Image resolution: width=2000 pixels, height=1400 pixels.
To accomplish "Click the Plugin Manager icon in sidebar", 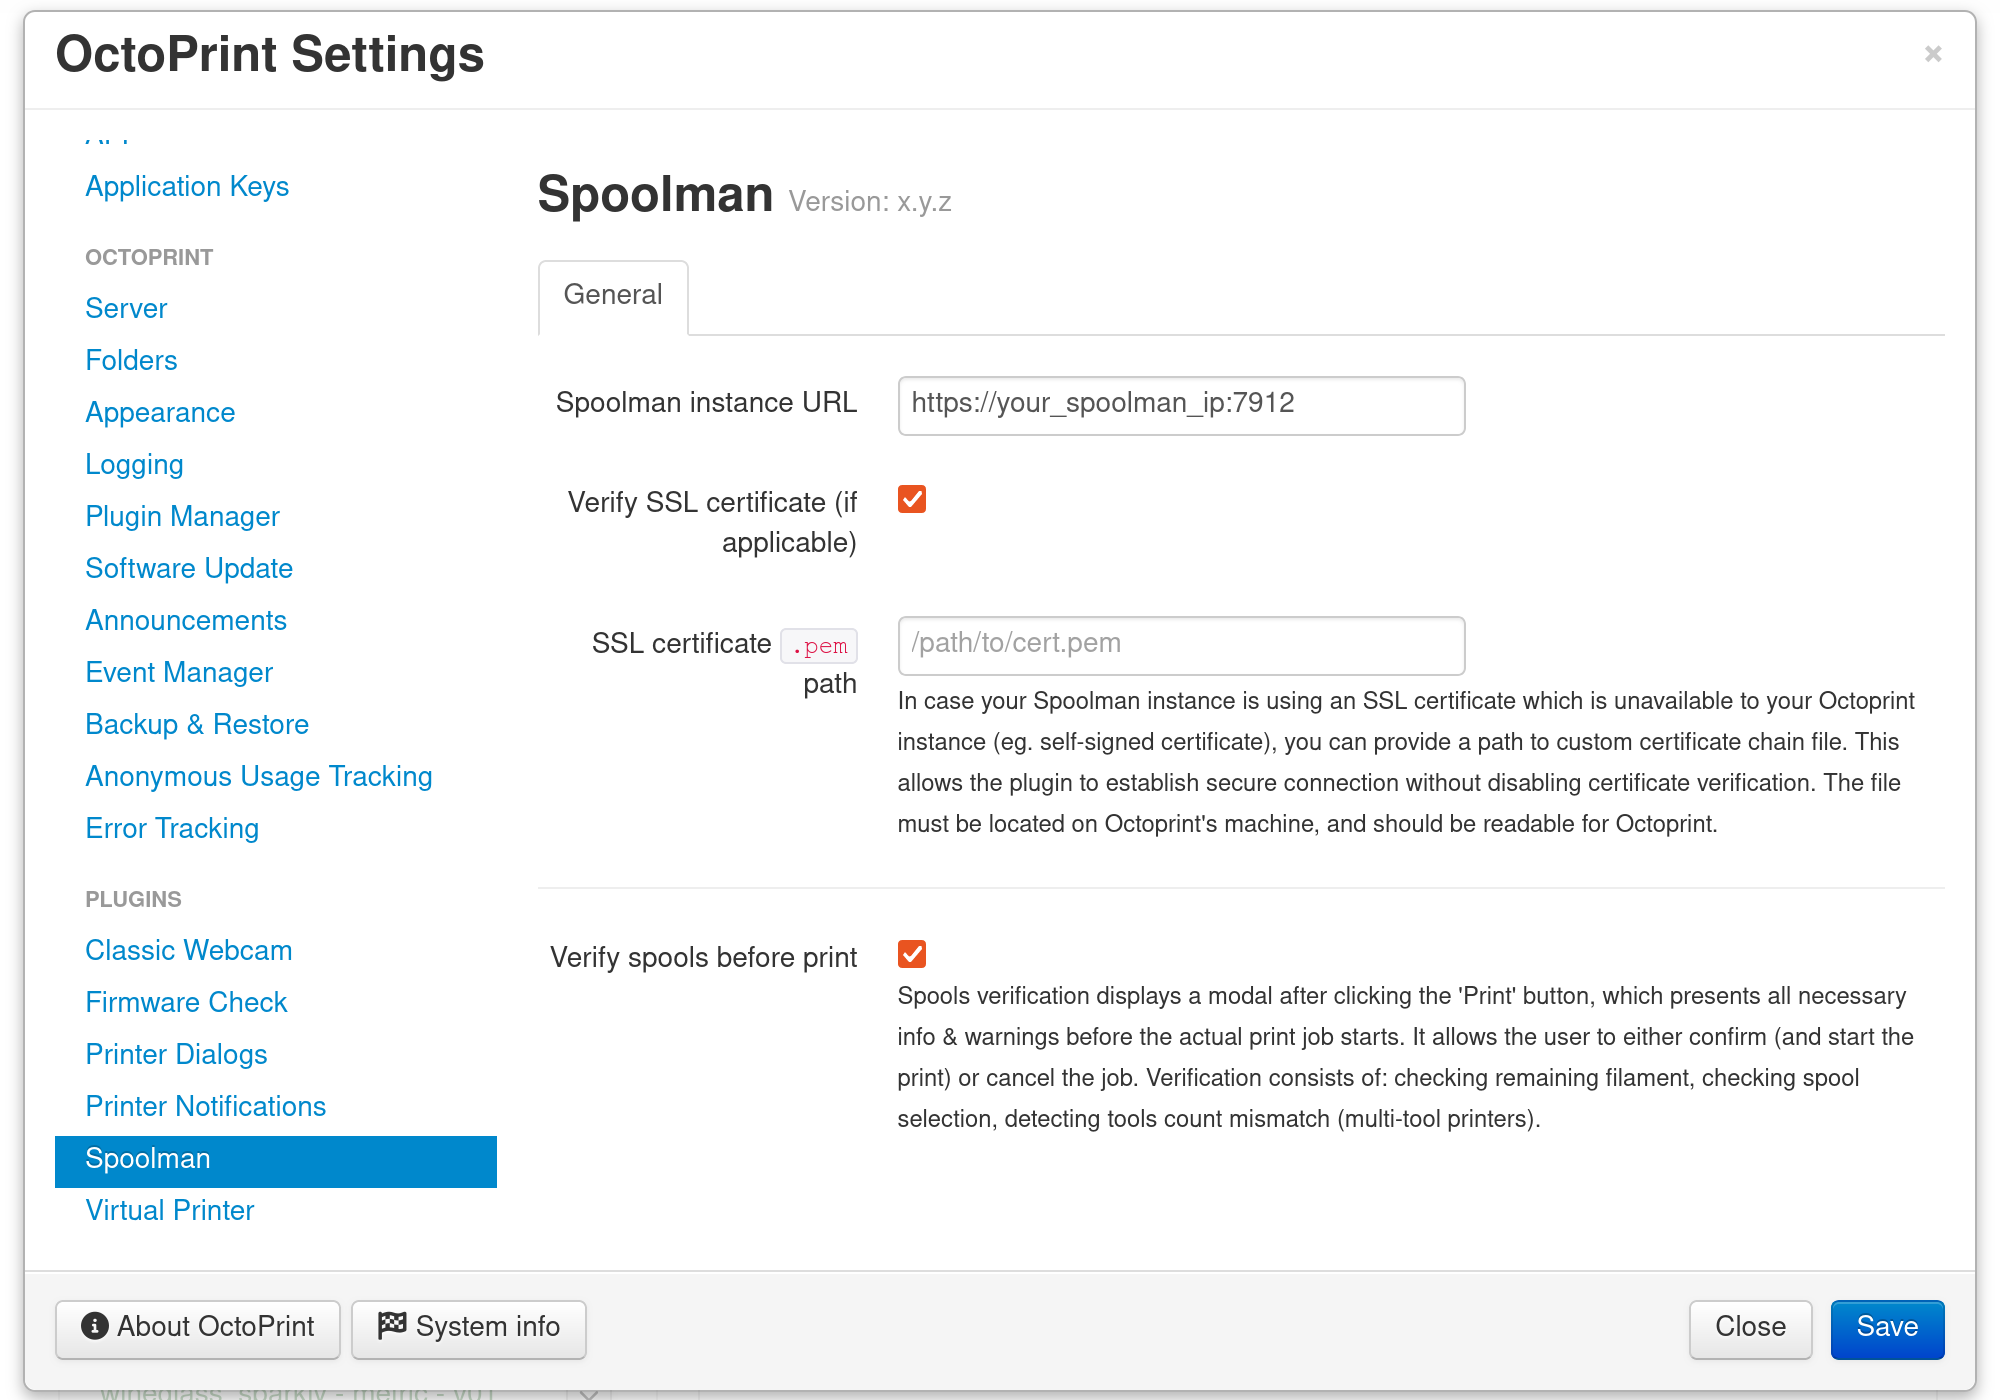I will [184, 515].
